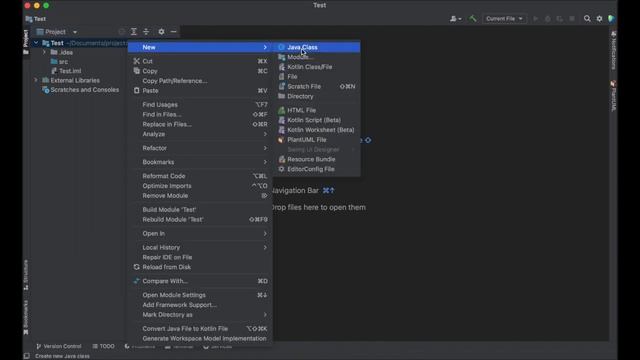Choose HTML File in submenu

click(x=316, y=110)
